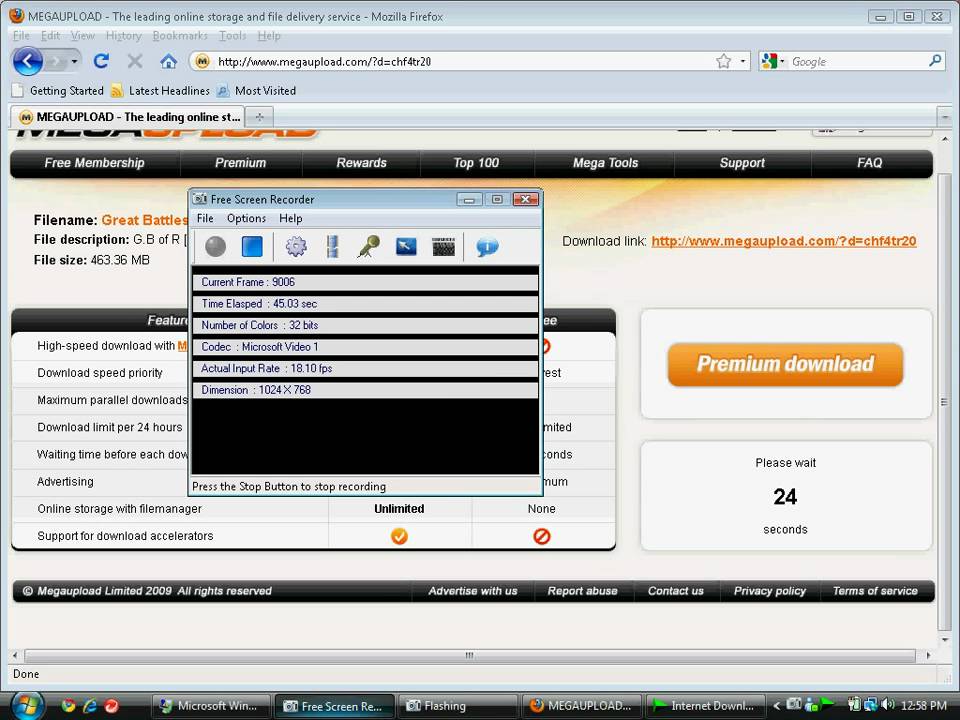The height and width of the screenshot is (720, 960).
Task: Expand the URL bar history dropdown arrow
Action: [x=743, y=61]
